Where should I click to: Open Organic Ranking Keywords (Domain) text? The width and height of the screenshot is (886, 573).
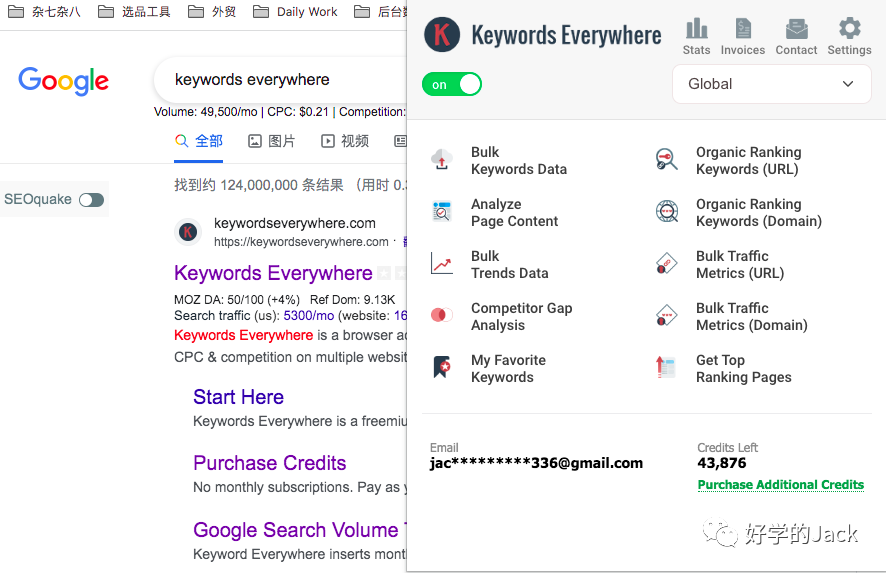tap(759, 212)
